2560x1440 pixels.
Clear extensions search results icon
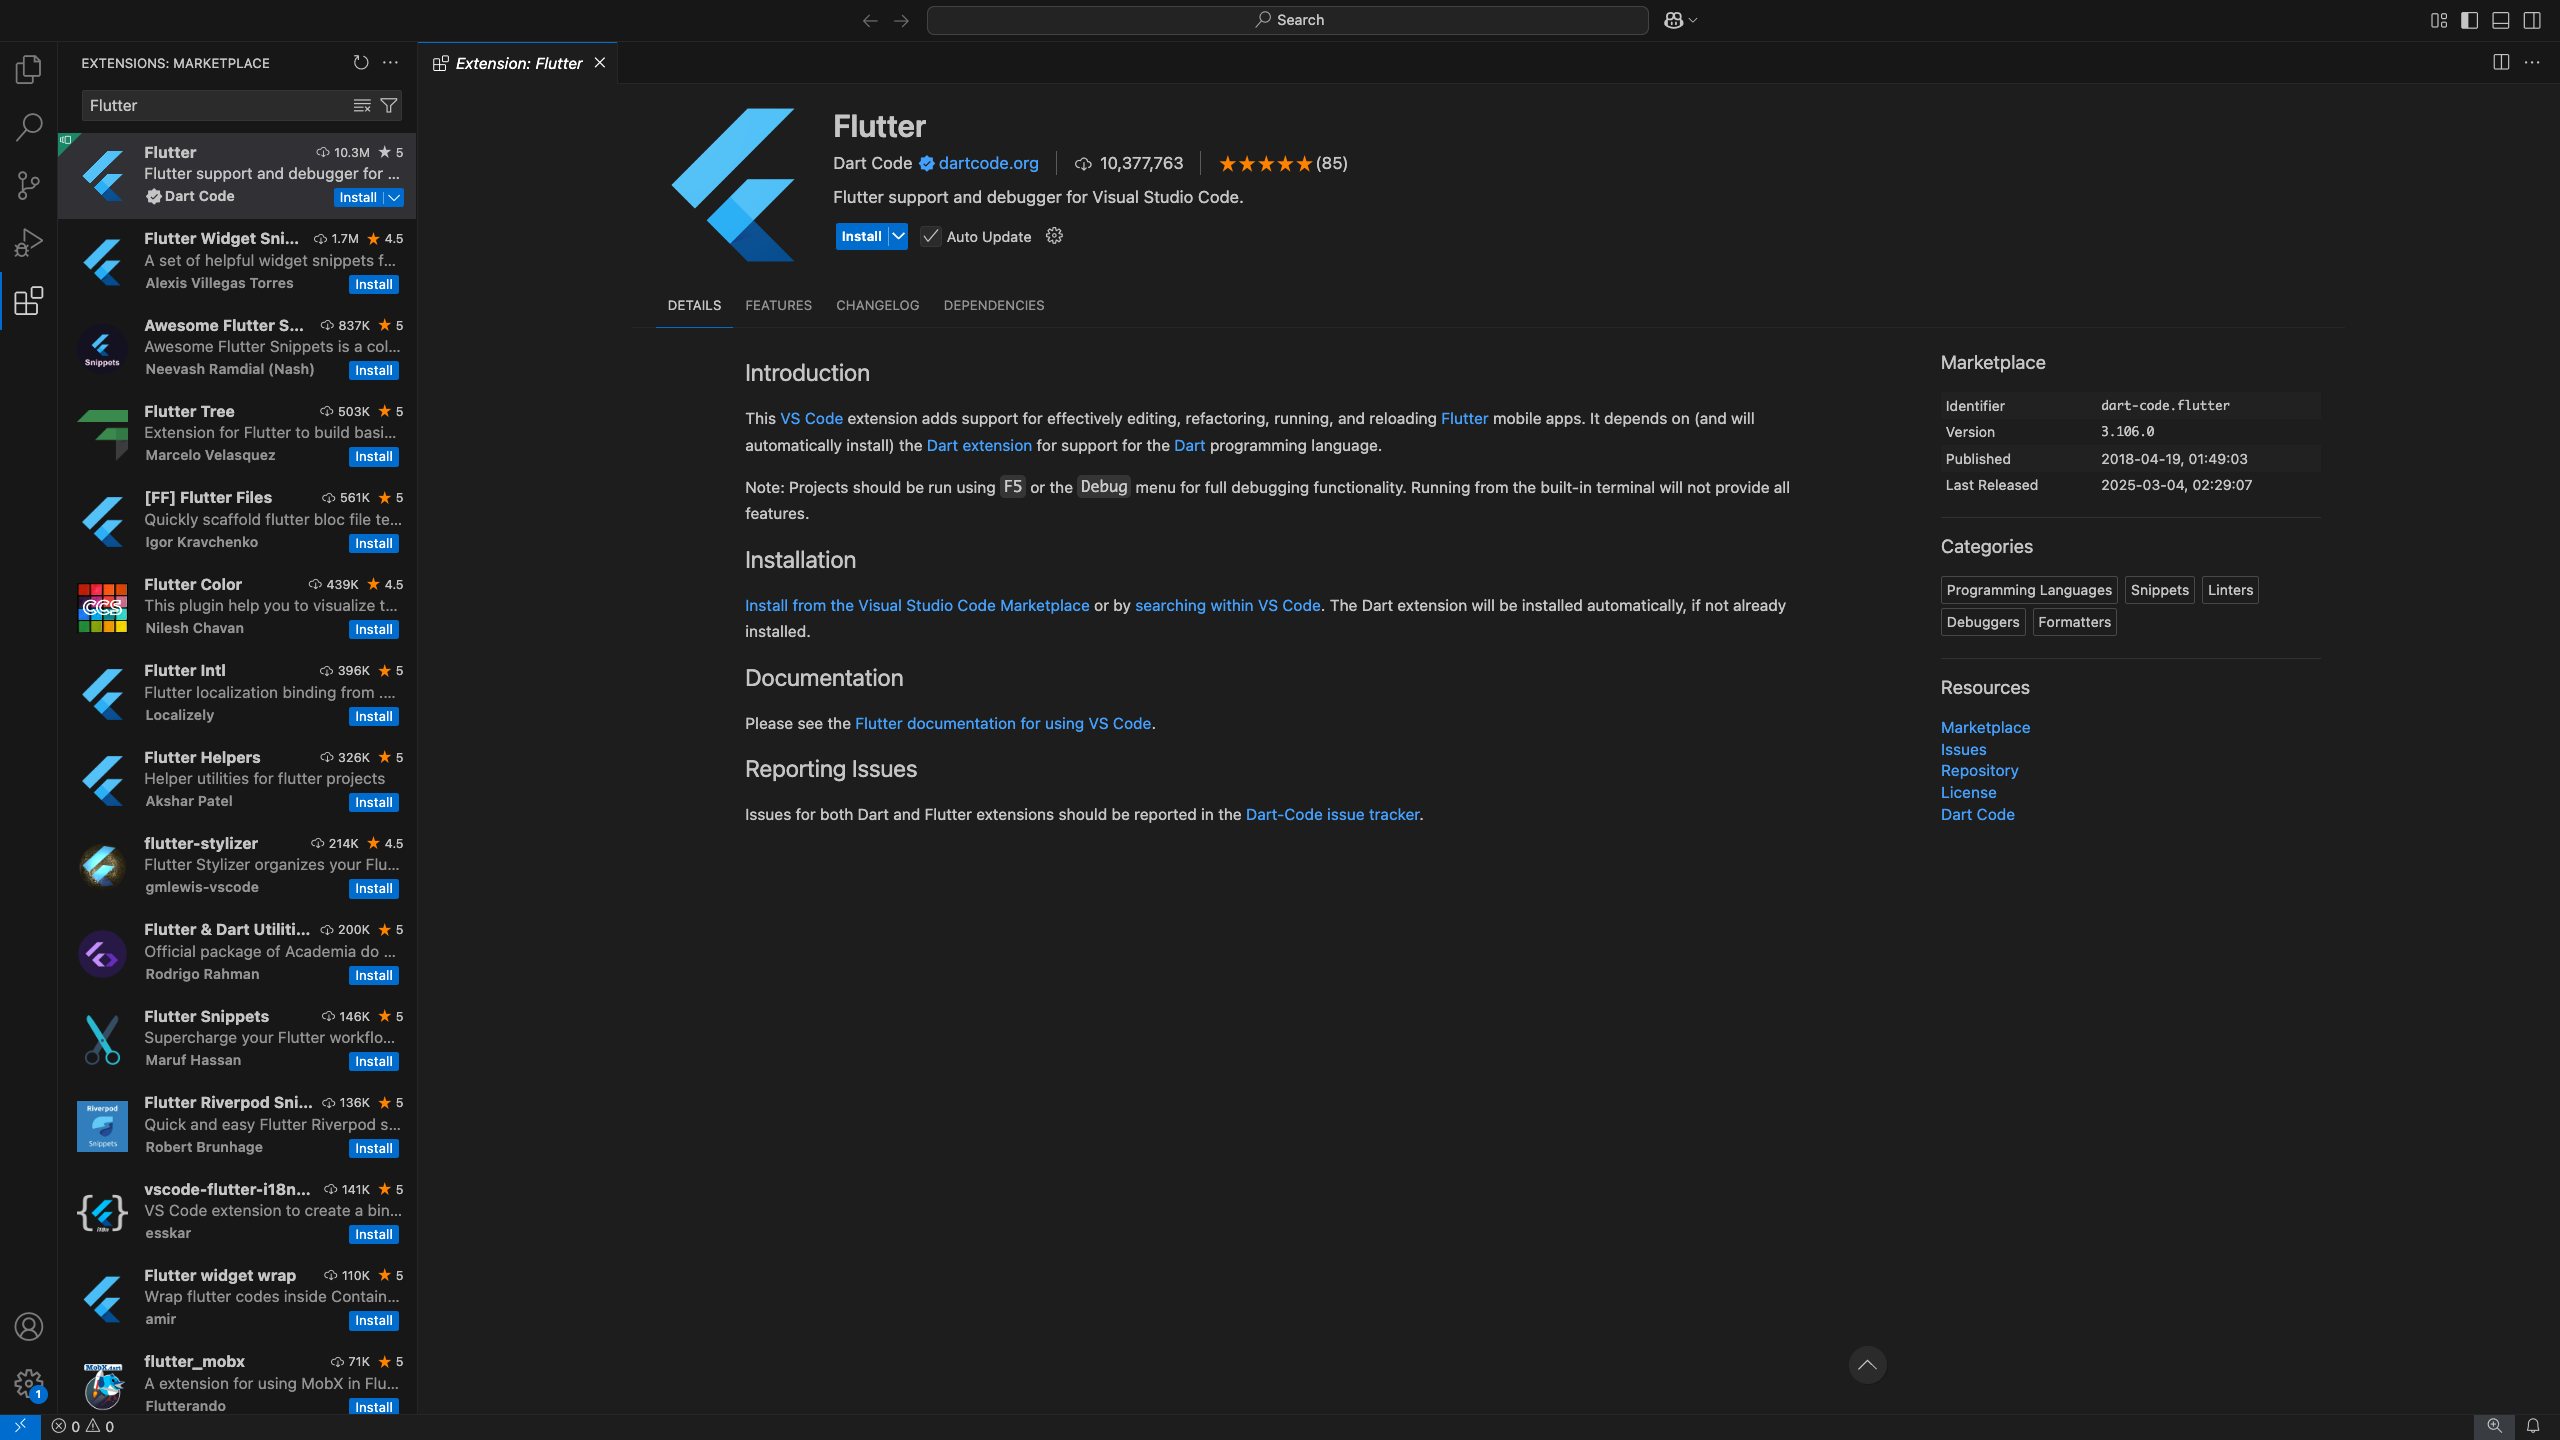click(x=362, y=105)
